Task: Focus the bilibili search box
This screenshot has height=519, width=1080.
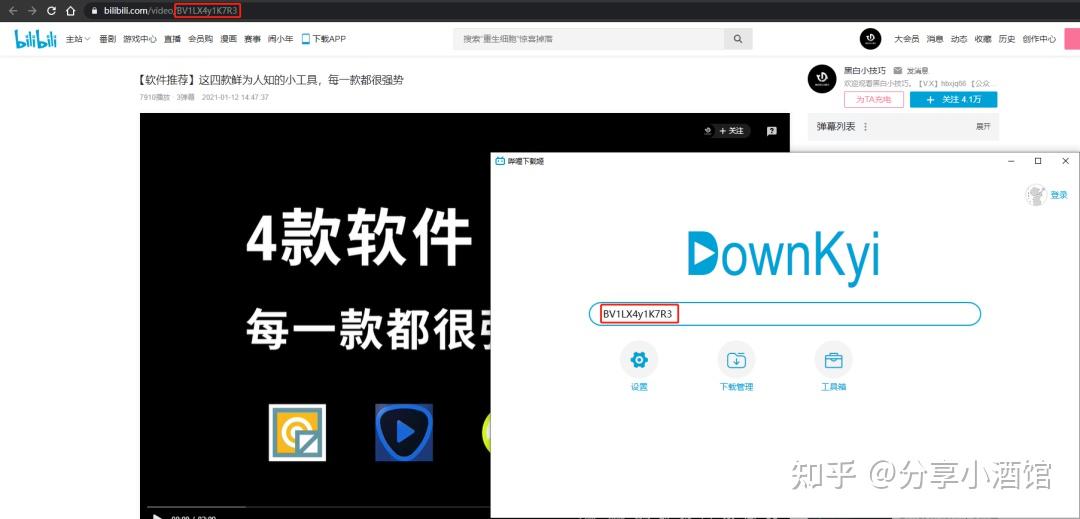Action: pos(589,39)
